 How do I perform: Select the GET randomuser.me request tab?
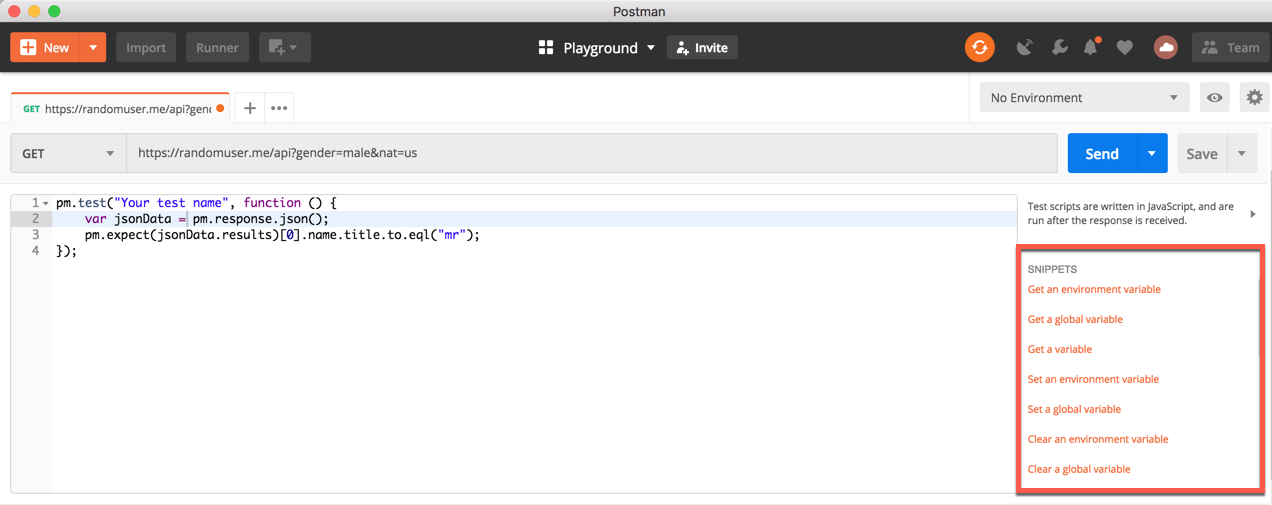(x=118, y=108)
